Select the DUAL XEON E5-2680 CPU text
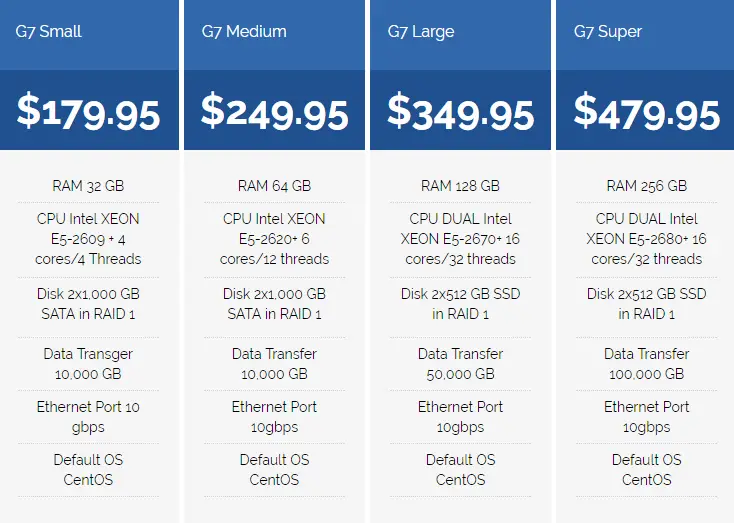 click(x=646, y=239)
